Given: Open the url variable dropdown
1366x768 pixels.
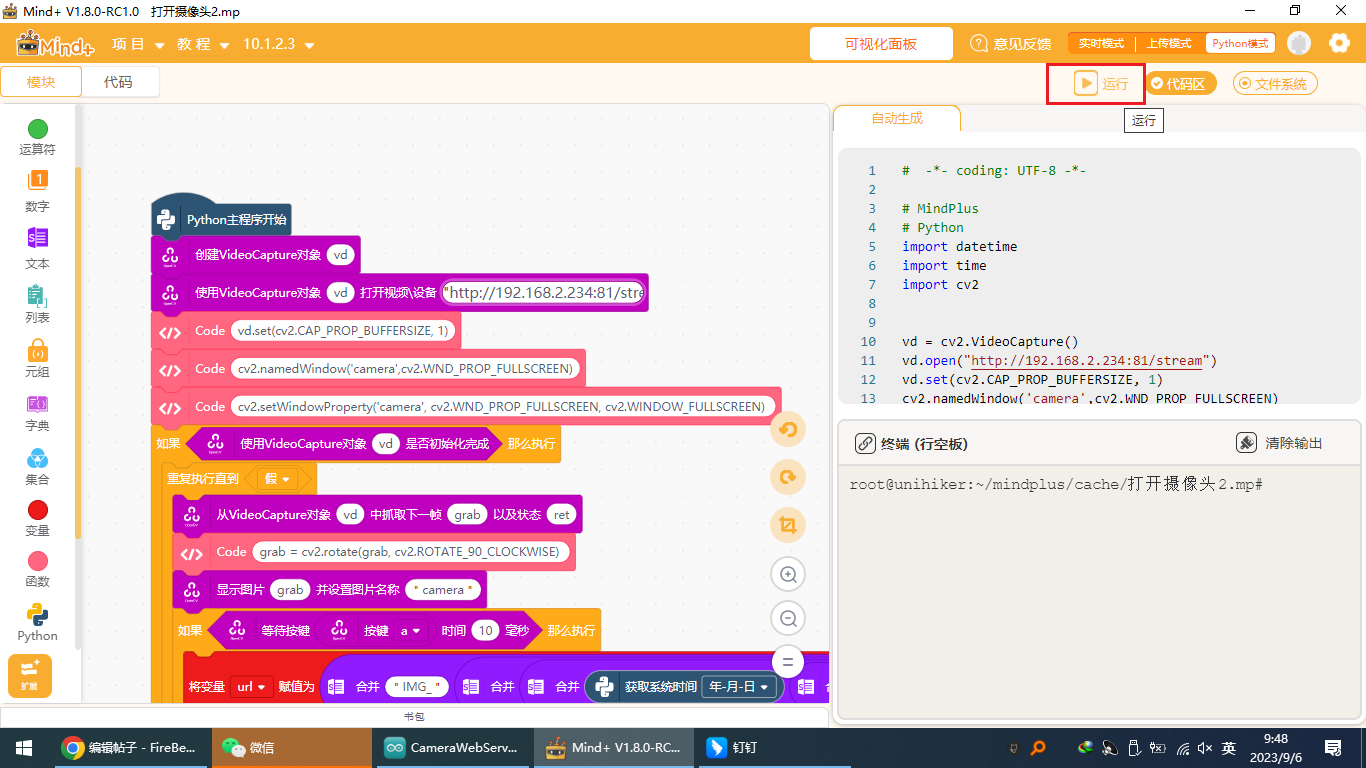Looking at the screenshot, I should pyautogui.click(x=251, y=687).
